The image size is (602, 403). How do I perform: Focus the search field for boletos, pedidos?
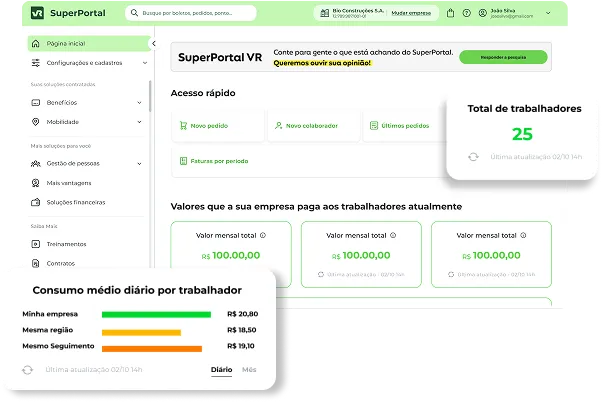point(191,13)
